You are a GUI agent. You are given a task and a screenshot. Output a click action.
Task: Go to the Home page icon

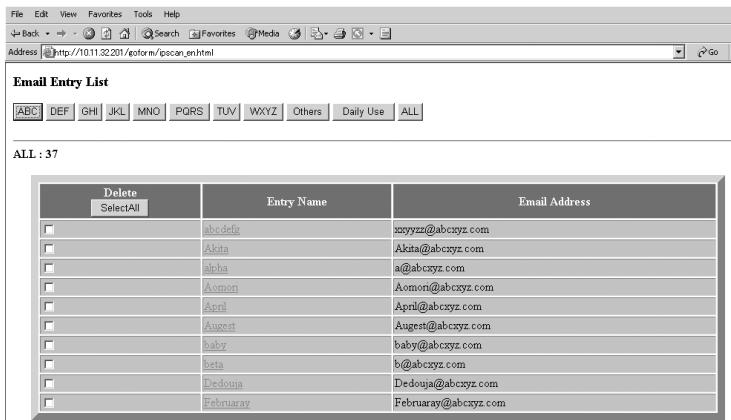point(124,34)
